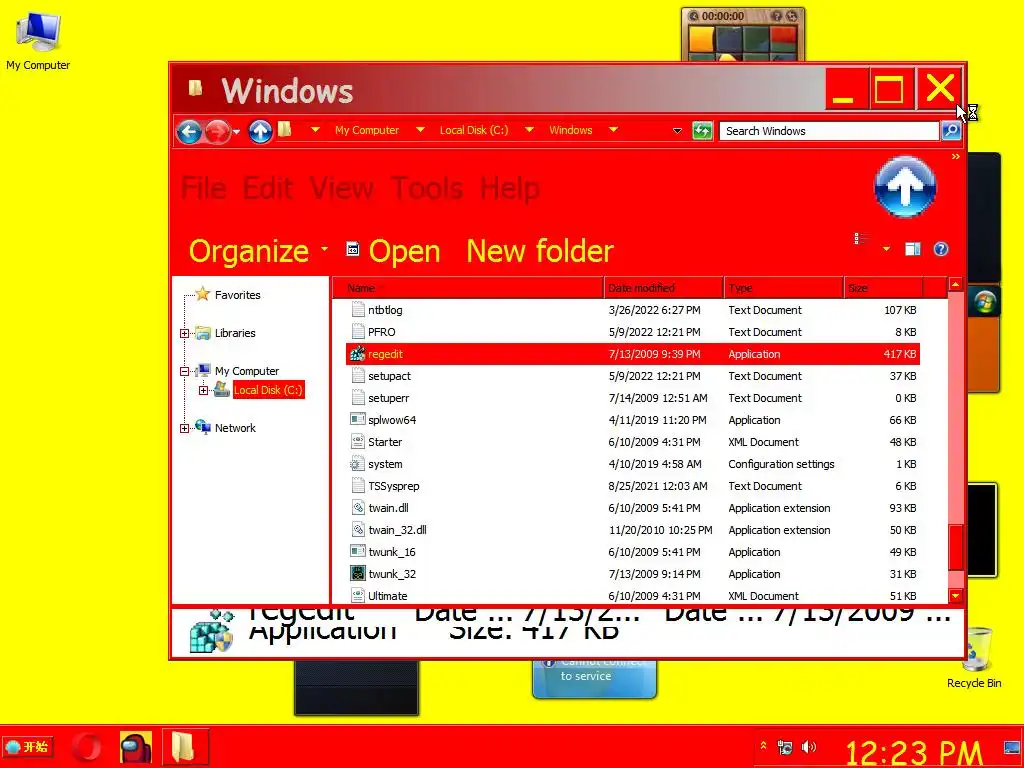Click the network tray icon
The width and height of the screenshot is (1024, 768).
[785, 746]
